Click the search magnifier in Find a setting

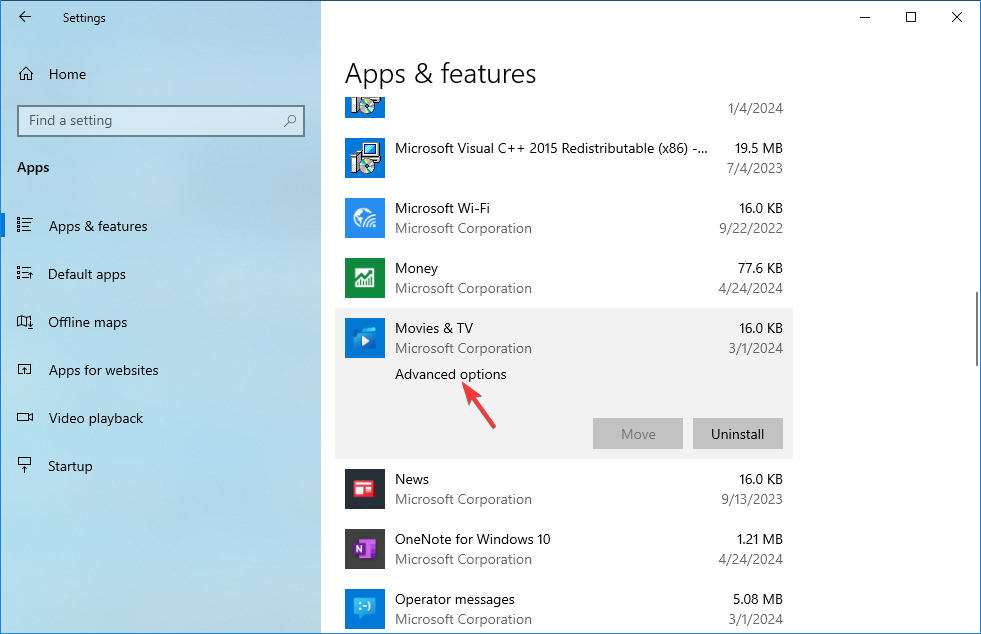tap(290, 120)
